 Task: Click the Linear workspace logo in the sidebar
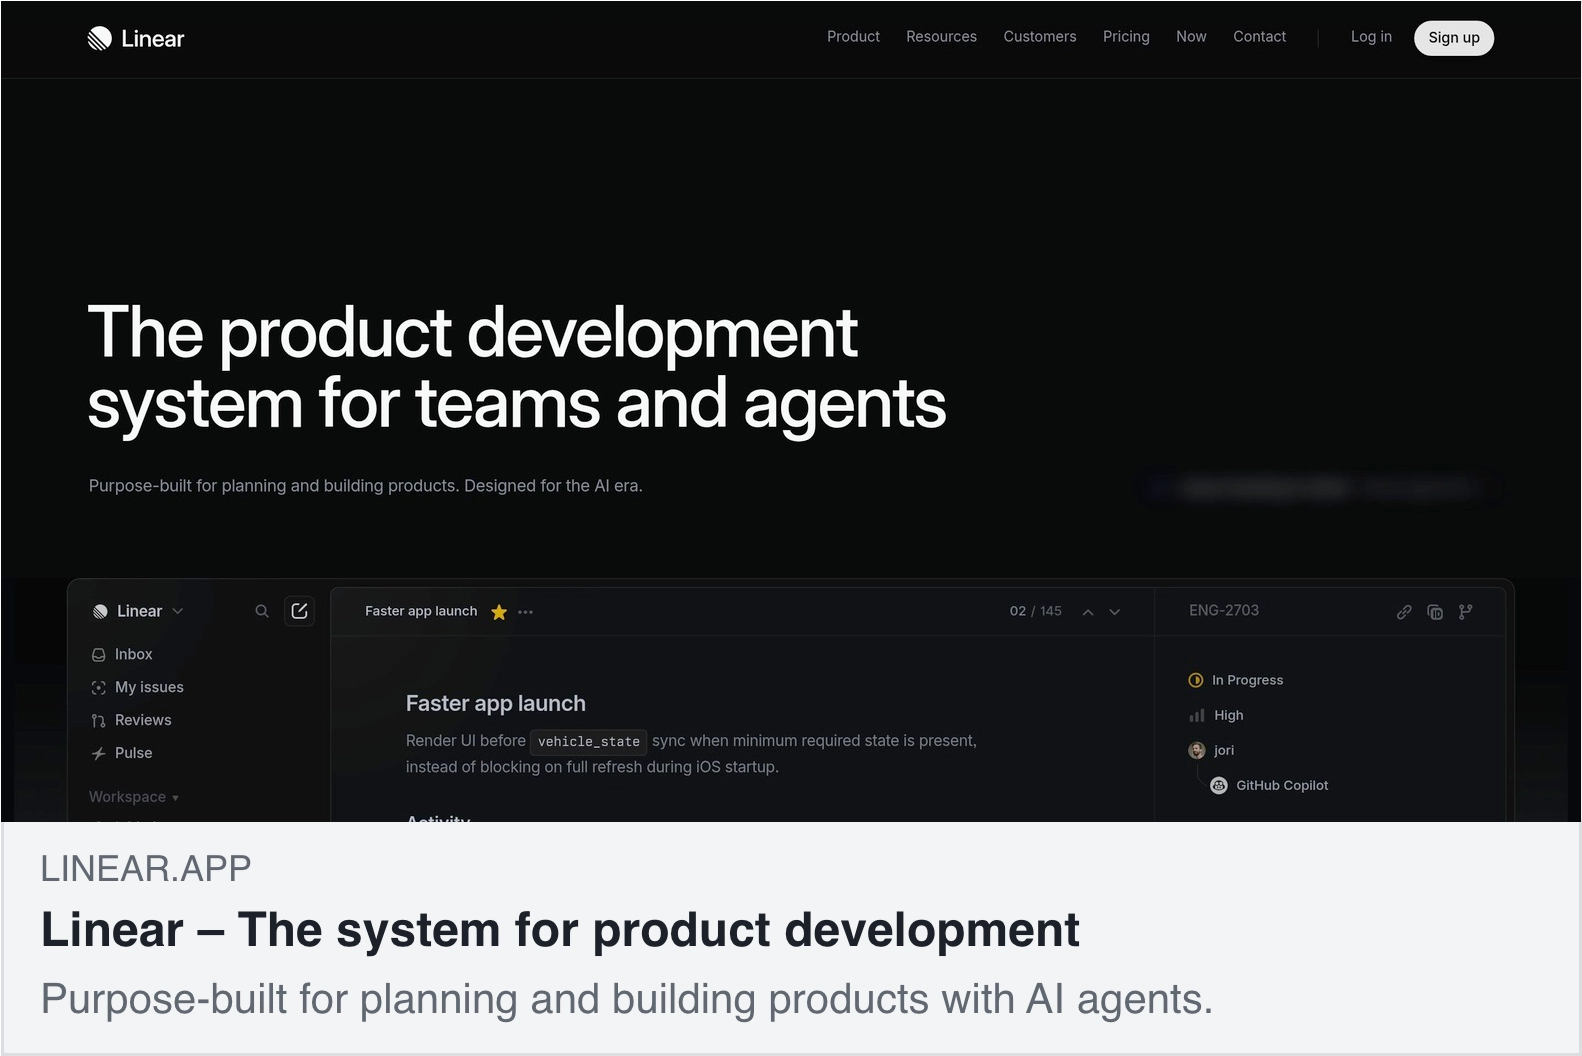tap(100, 612)
